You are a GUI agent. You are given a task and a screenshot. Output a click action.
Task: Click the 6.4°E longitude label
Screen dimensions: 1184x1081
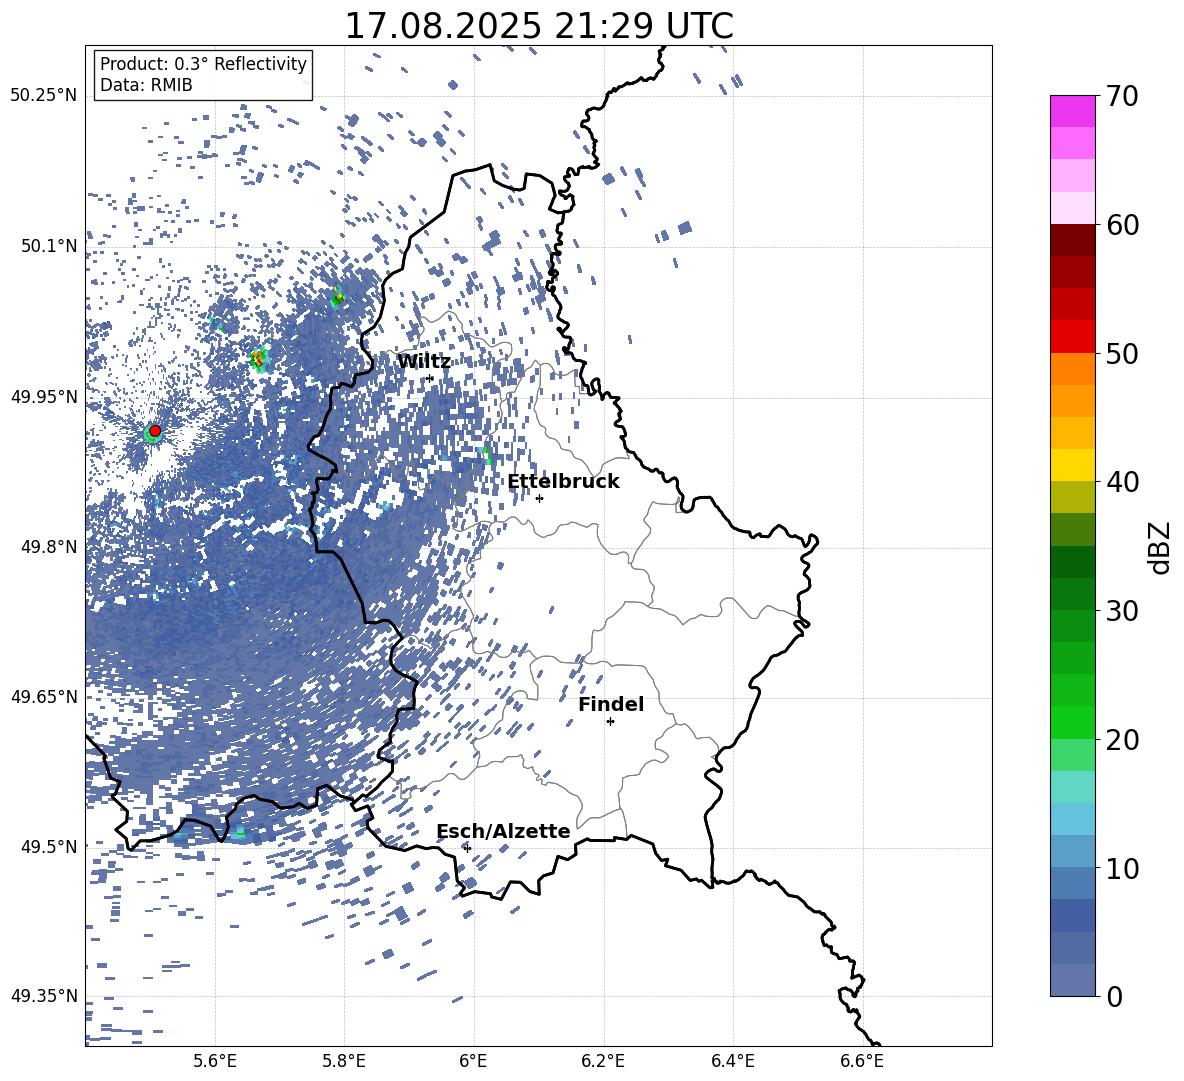point(732,1061)
